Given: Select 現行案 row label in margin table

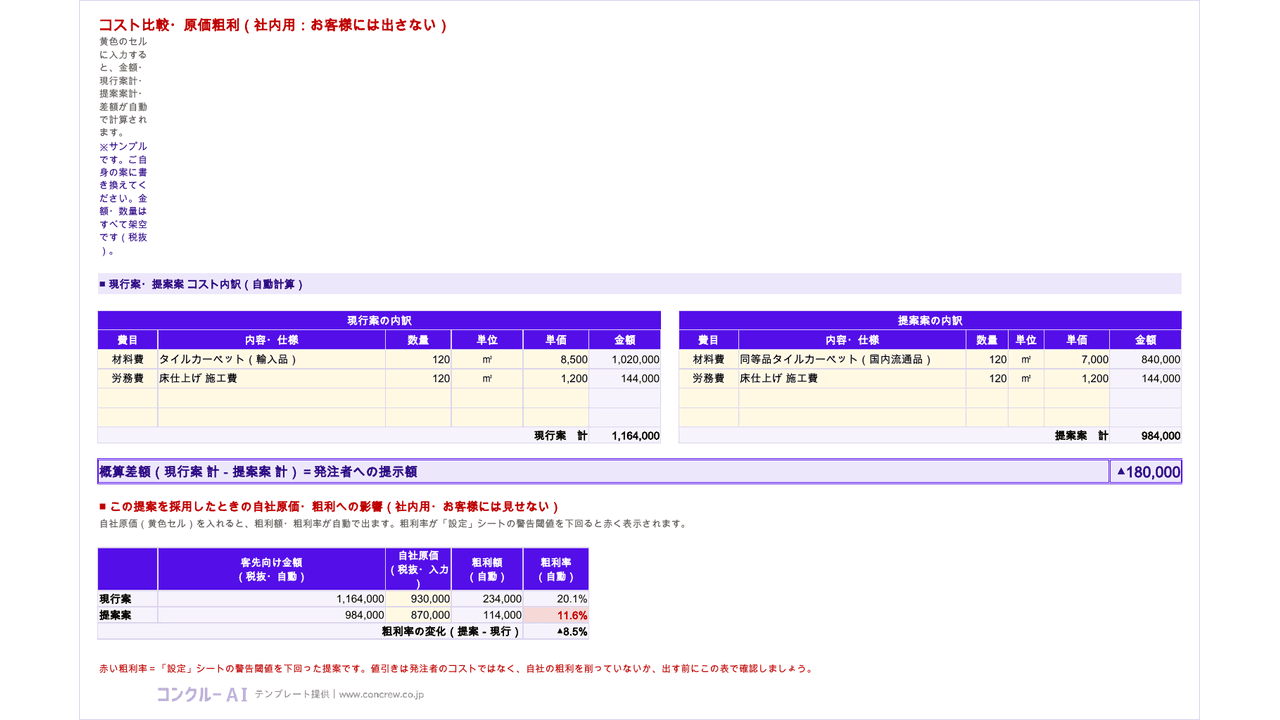Looking at the screenshot, I should [x=128, y=599].
